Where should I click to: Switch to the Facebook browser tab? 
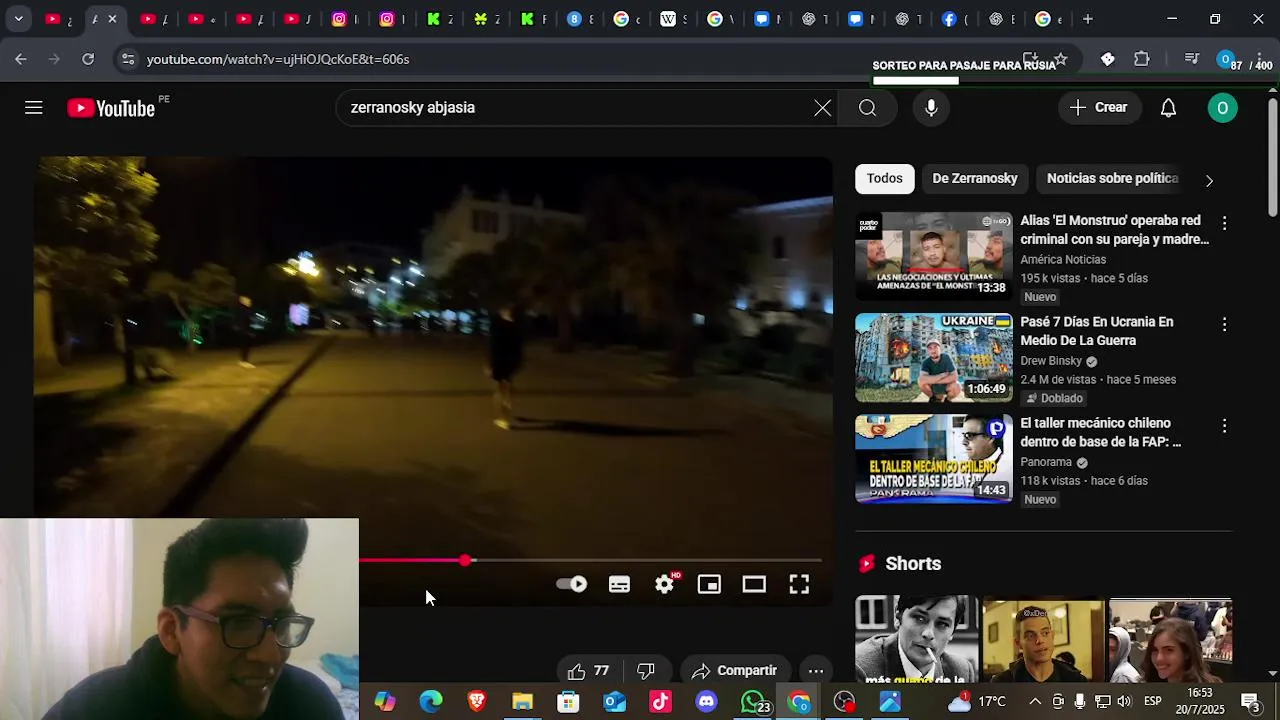949,19
